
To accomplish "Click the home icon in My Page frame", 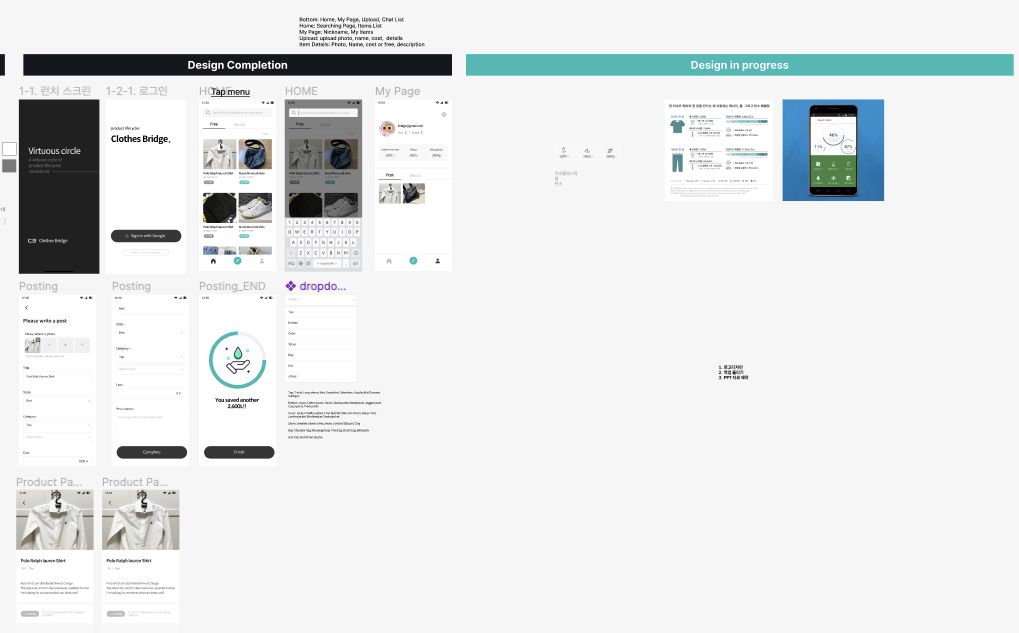I will (x=389, y=261).
